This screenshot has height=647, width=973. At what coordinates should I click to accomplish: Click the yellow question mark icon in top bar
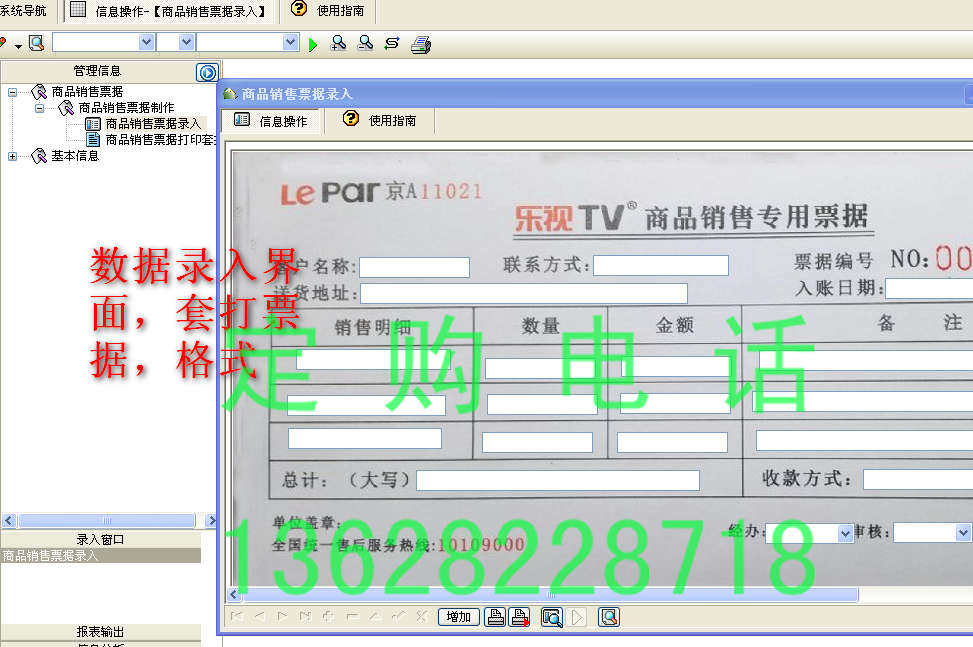coord(298,9)
